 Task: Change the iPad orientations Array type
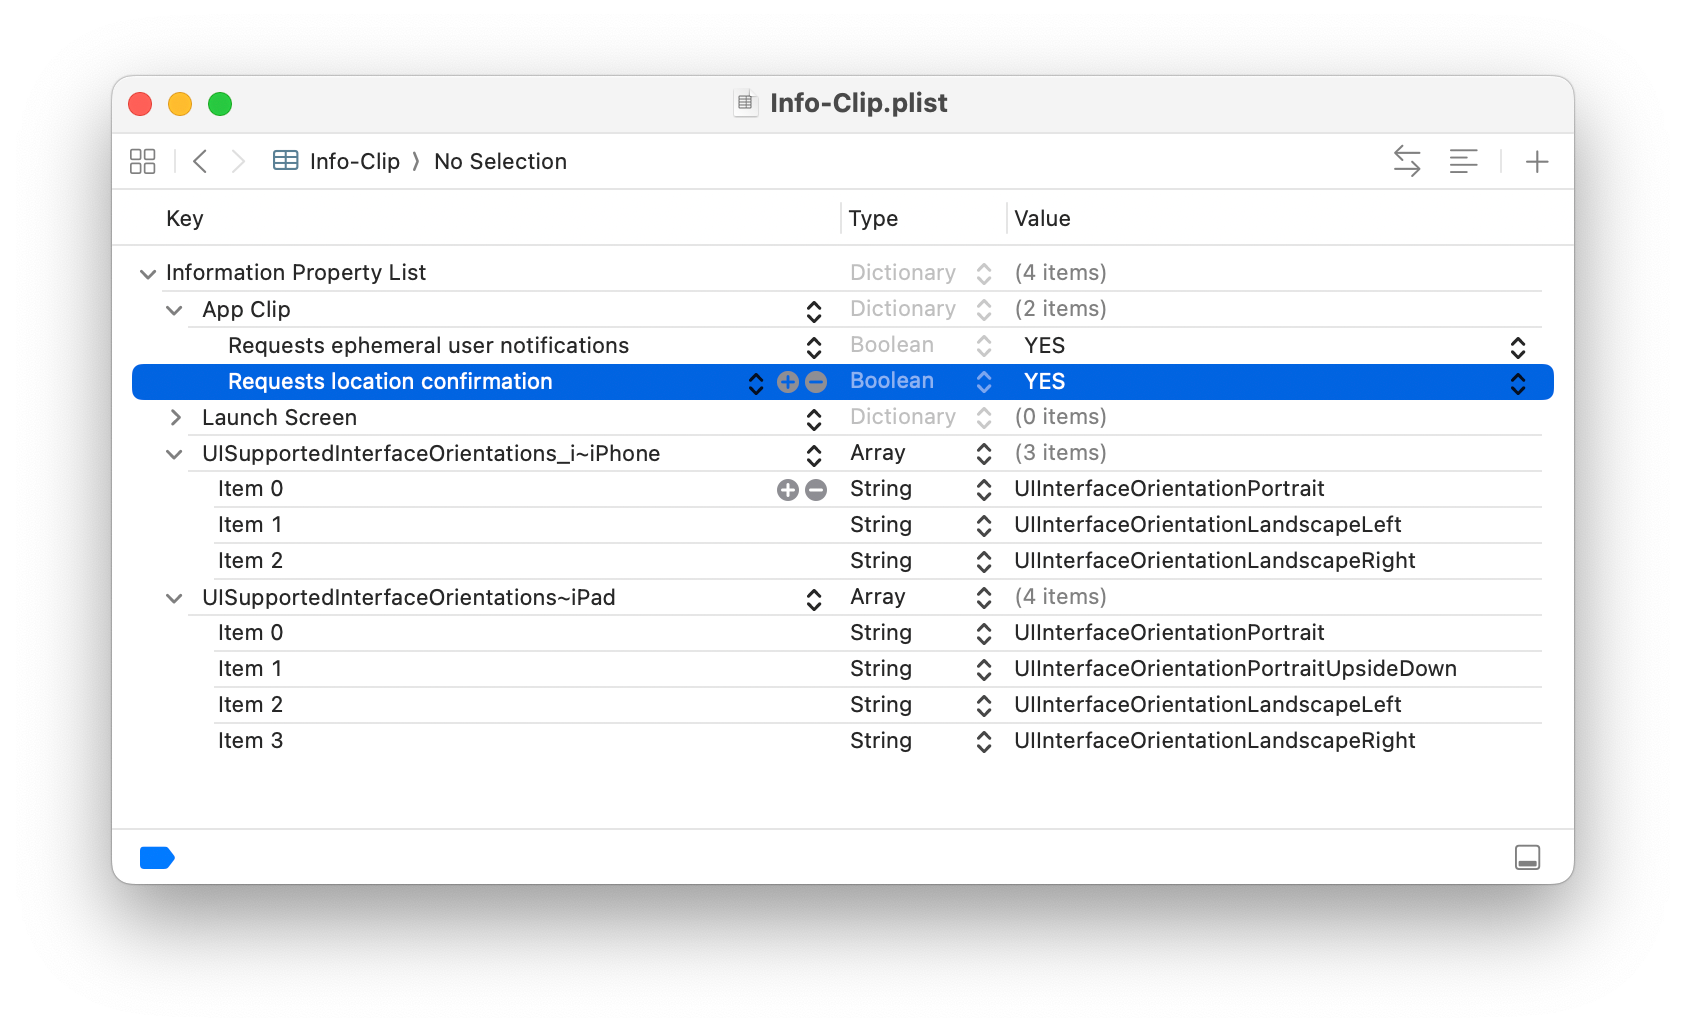coord(984,598)
